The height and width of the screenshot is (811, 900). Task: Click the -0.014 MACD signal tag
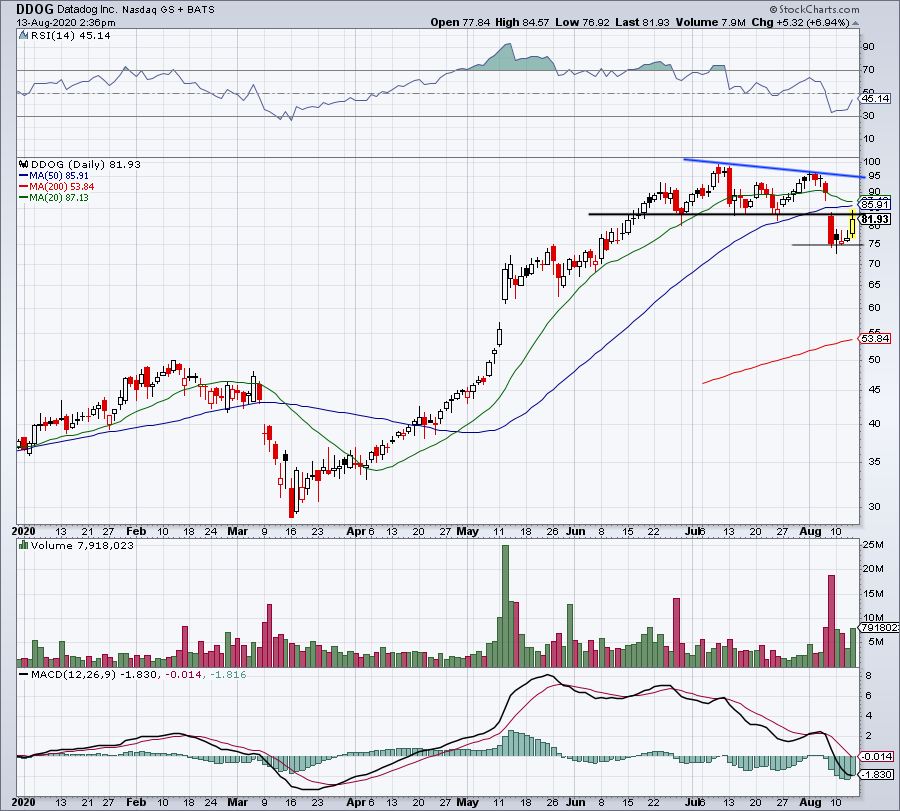point(876,757)
